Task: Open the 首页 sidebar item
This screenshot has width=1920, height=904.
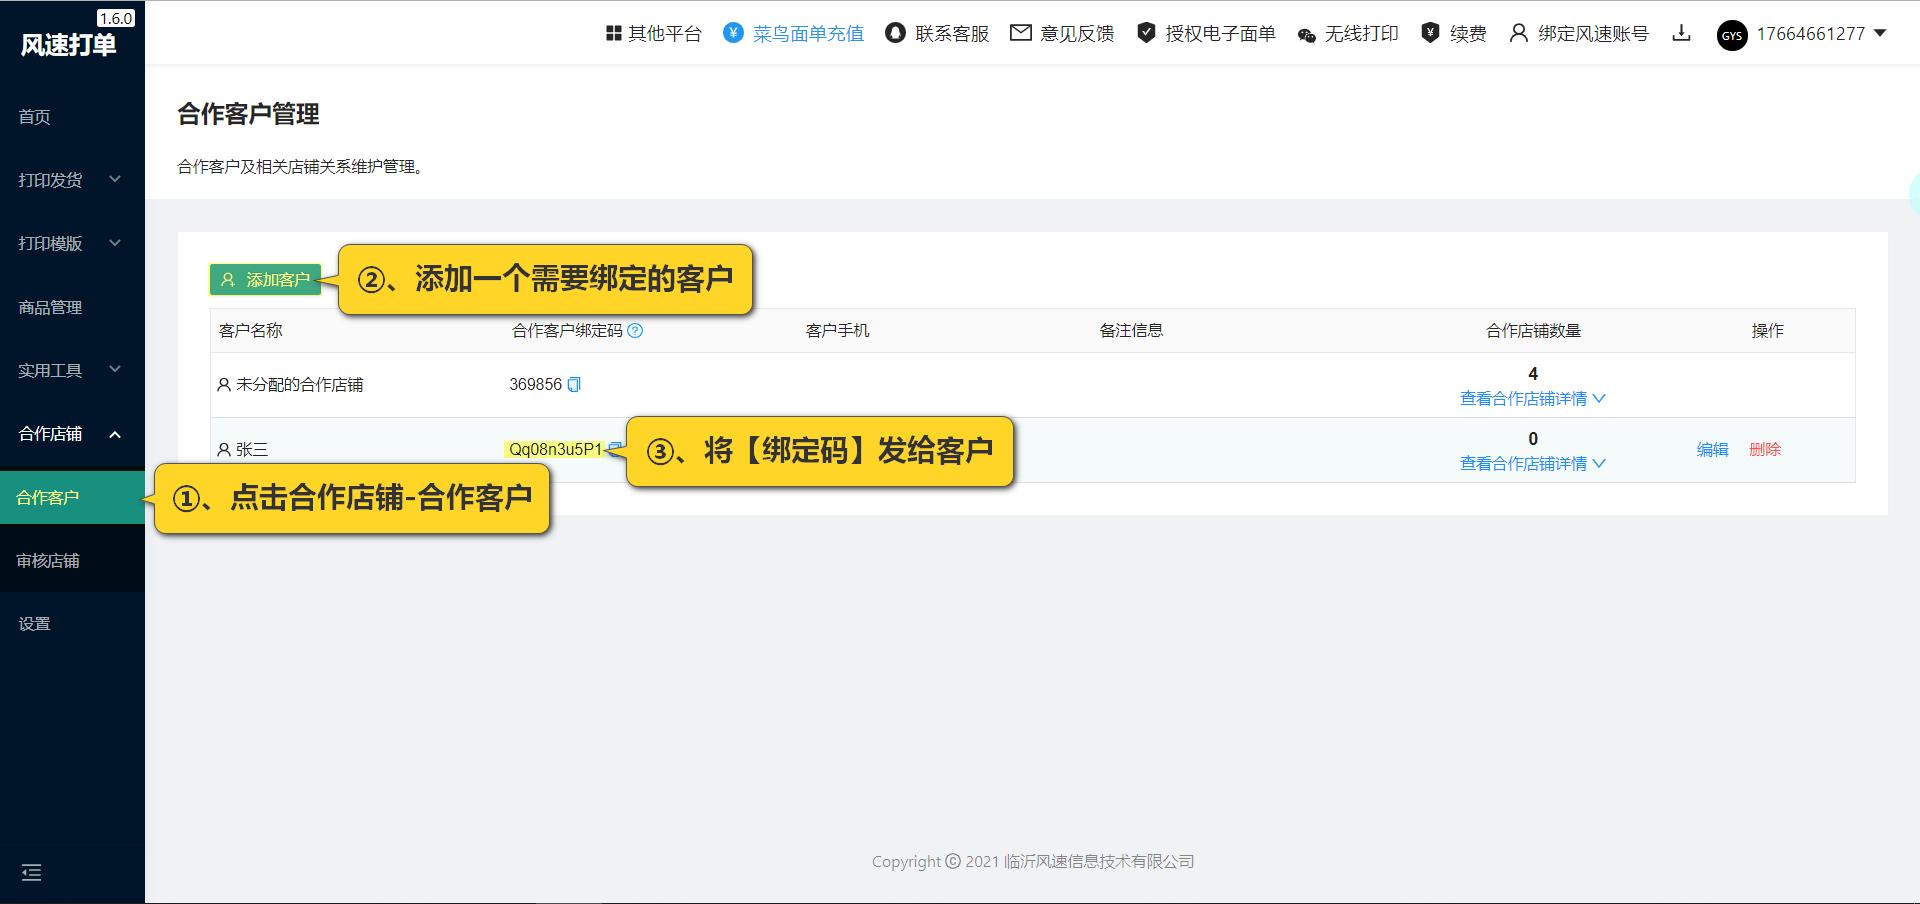Action: (x=33, y=117)
